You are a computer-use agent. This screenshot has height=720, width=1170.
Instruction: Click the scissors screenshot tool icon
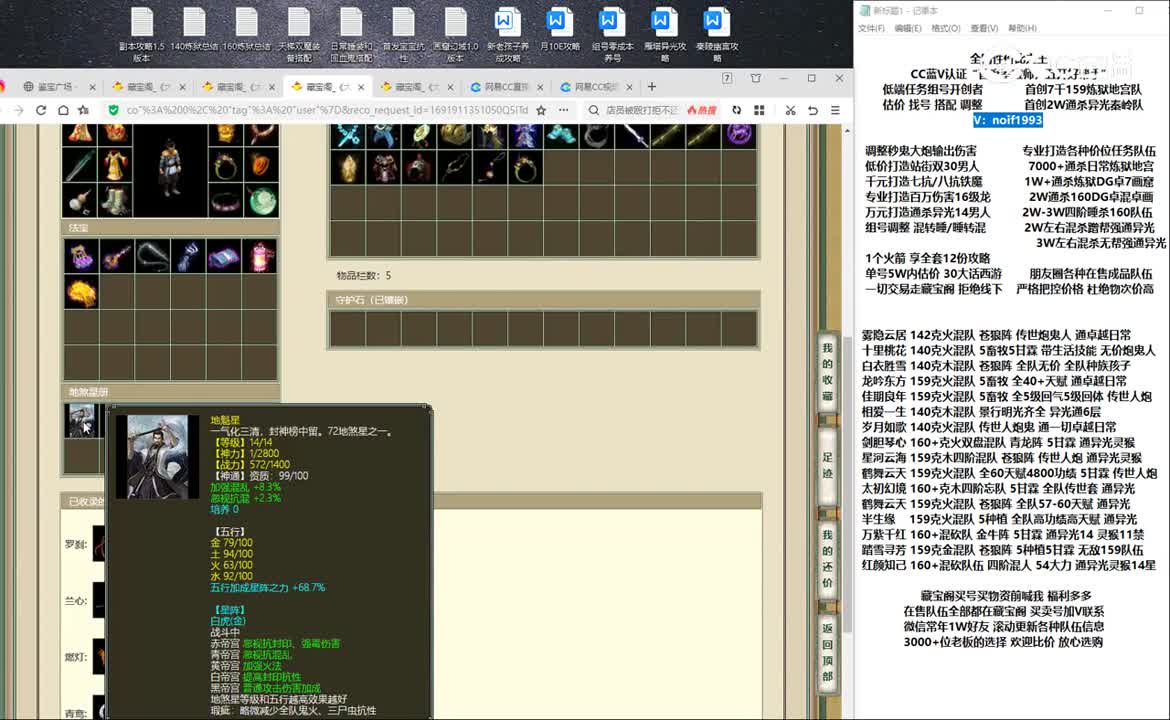[x=790, y=110]
